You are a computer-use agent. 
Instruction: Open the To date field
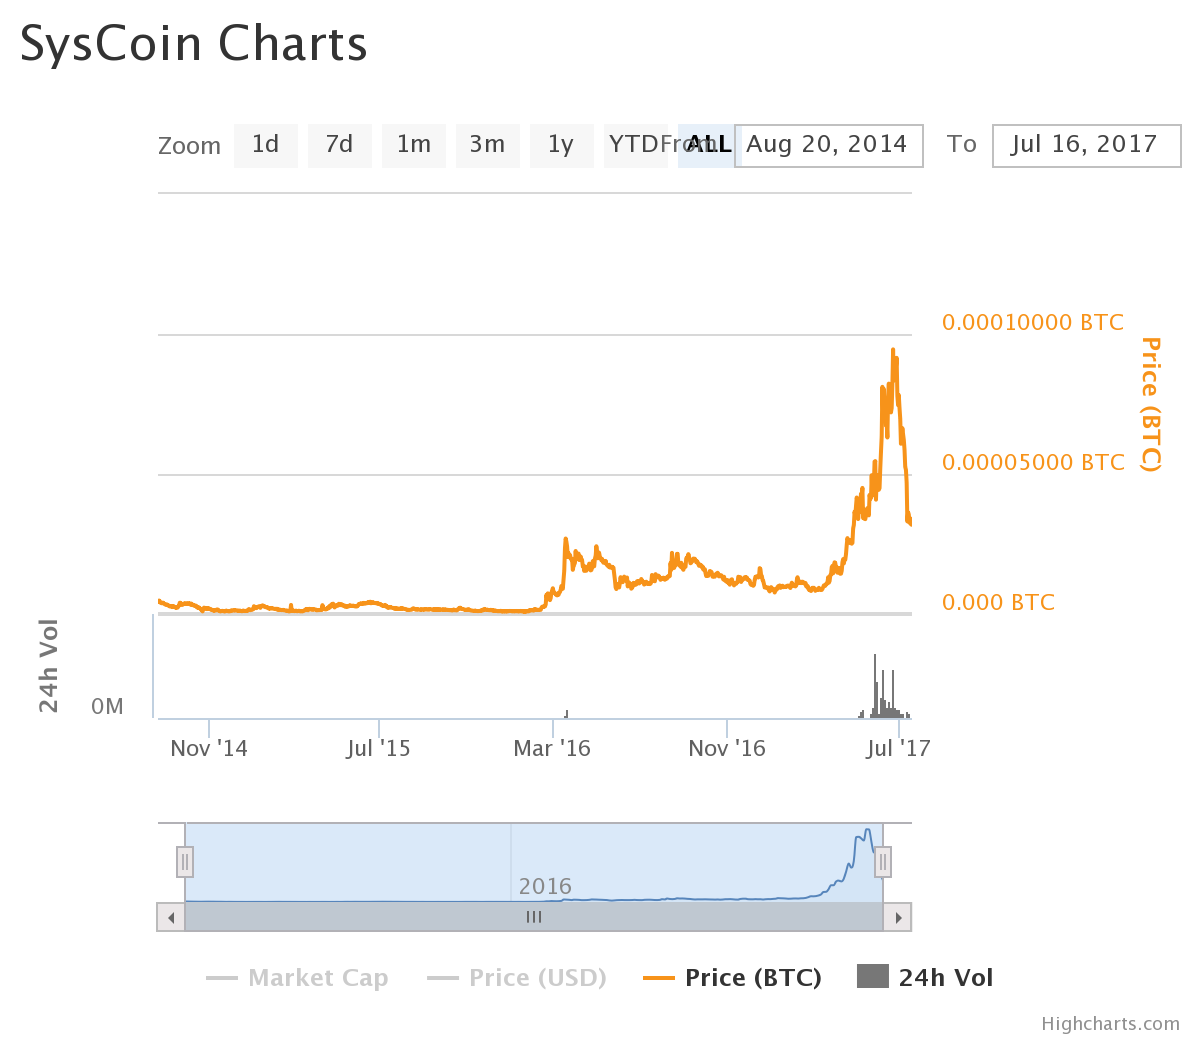(1086, 145)
